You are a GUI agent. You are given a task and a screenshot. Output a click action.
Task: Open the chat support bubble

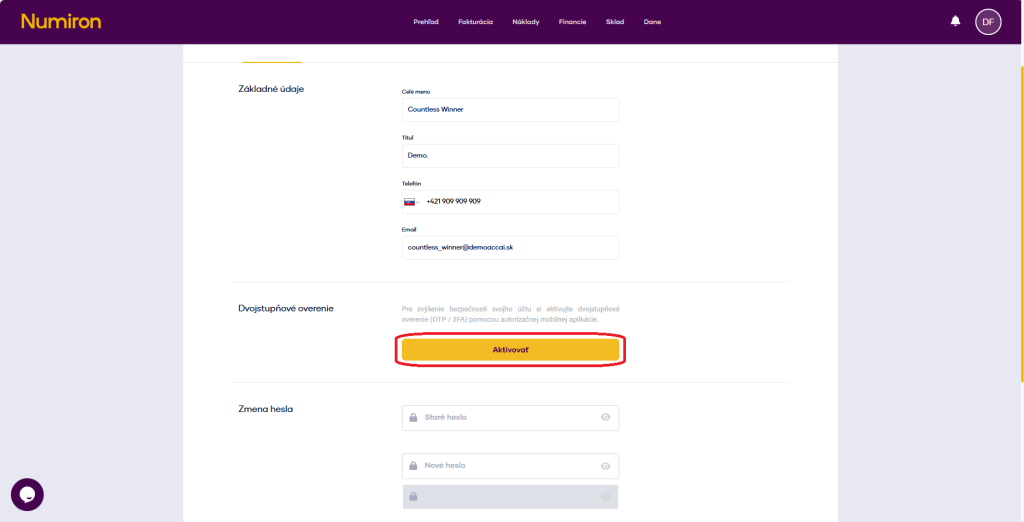(27, 494)
